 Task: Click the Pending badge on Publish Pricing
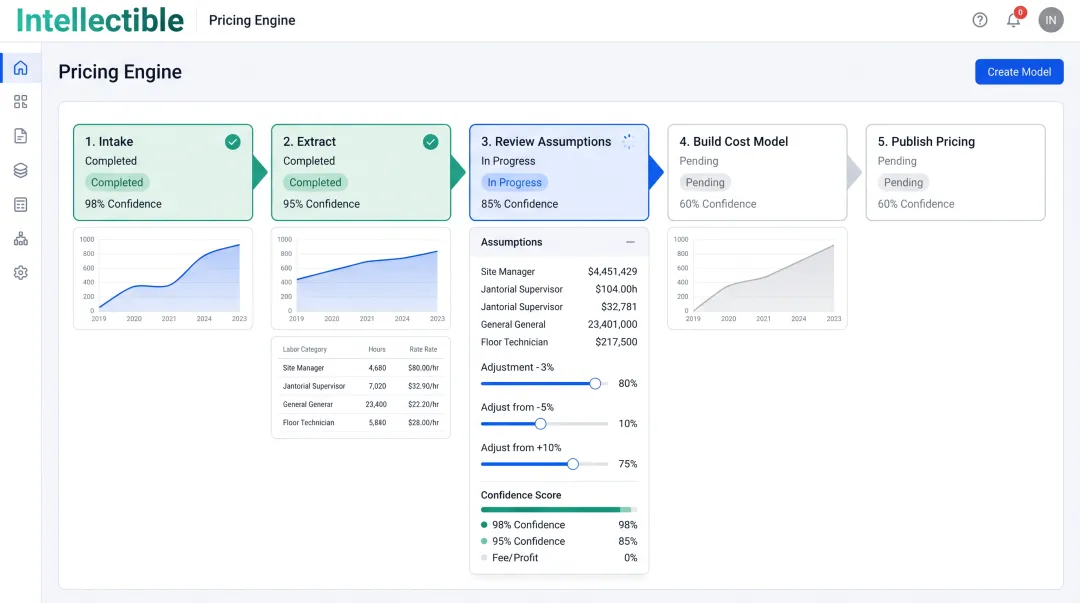(903, 183)
